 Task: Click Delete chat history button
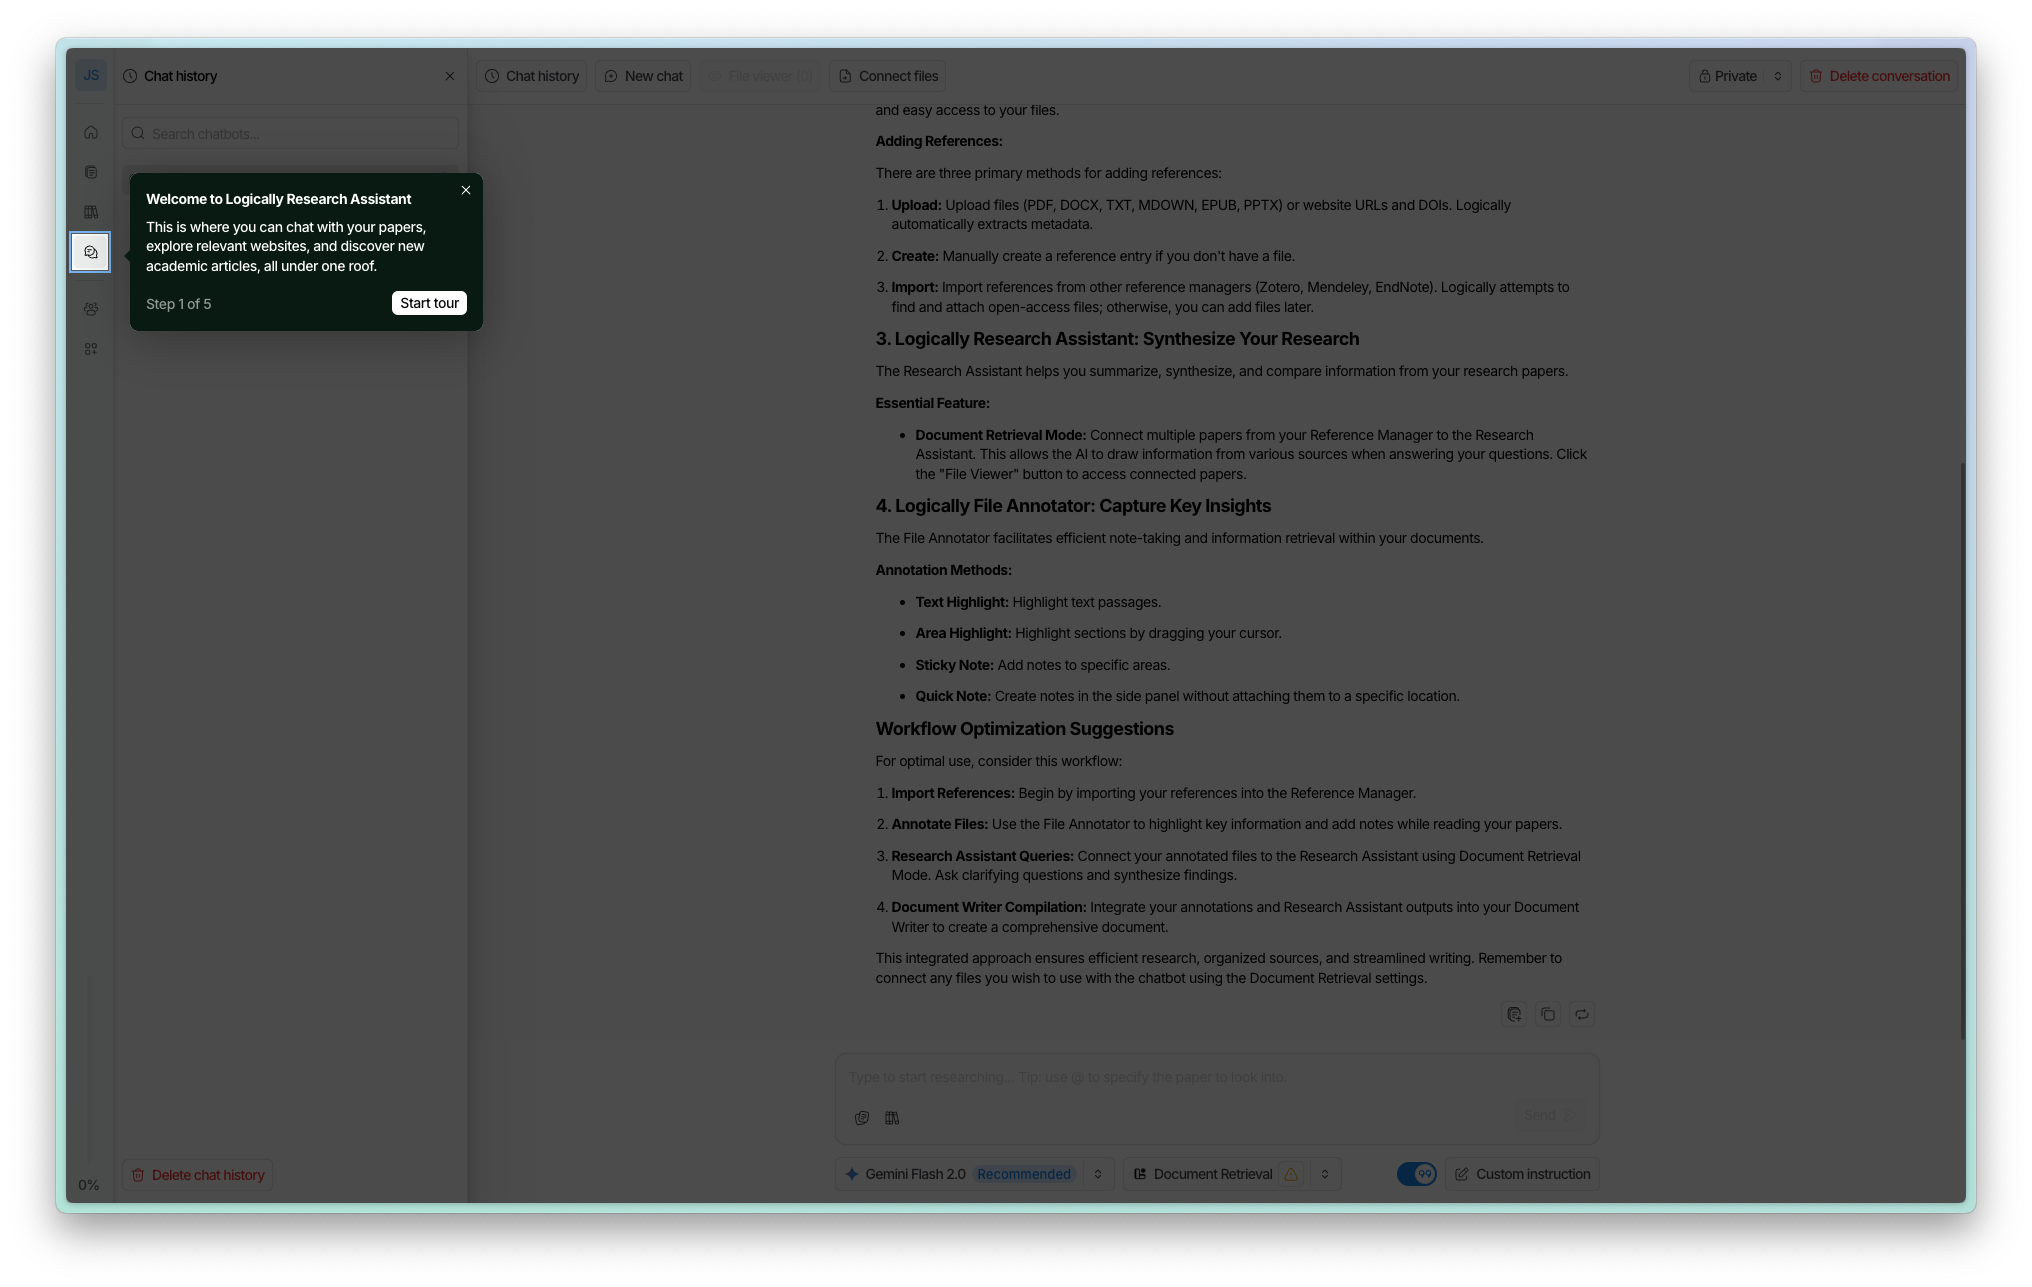tap(198, 1175)
